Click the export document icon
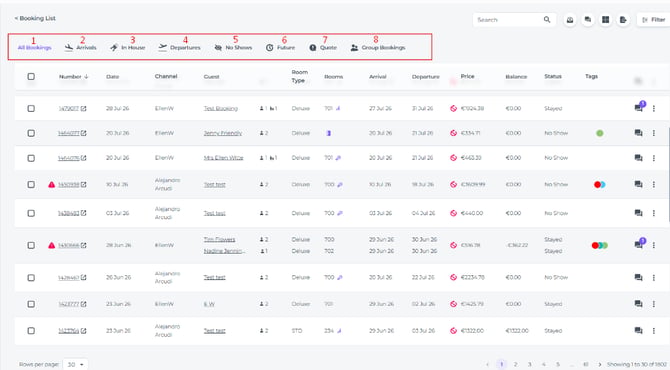The image size is (670, 370). [x=623, y=20]
